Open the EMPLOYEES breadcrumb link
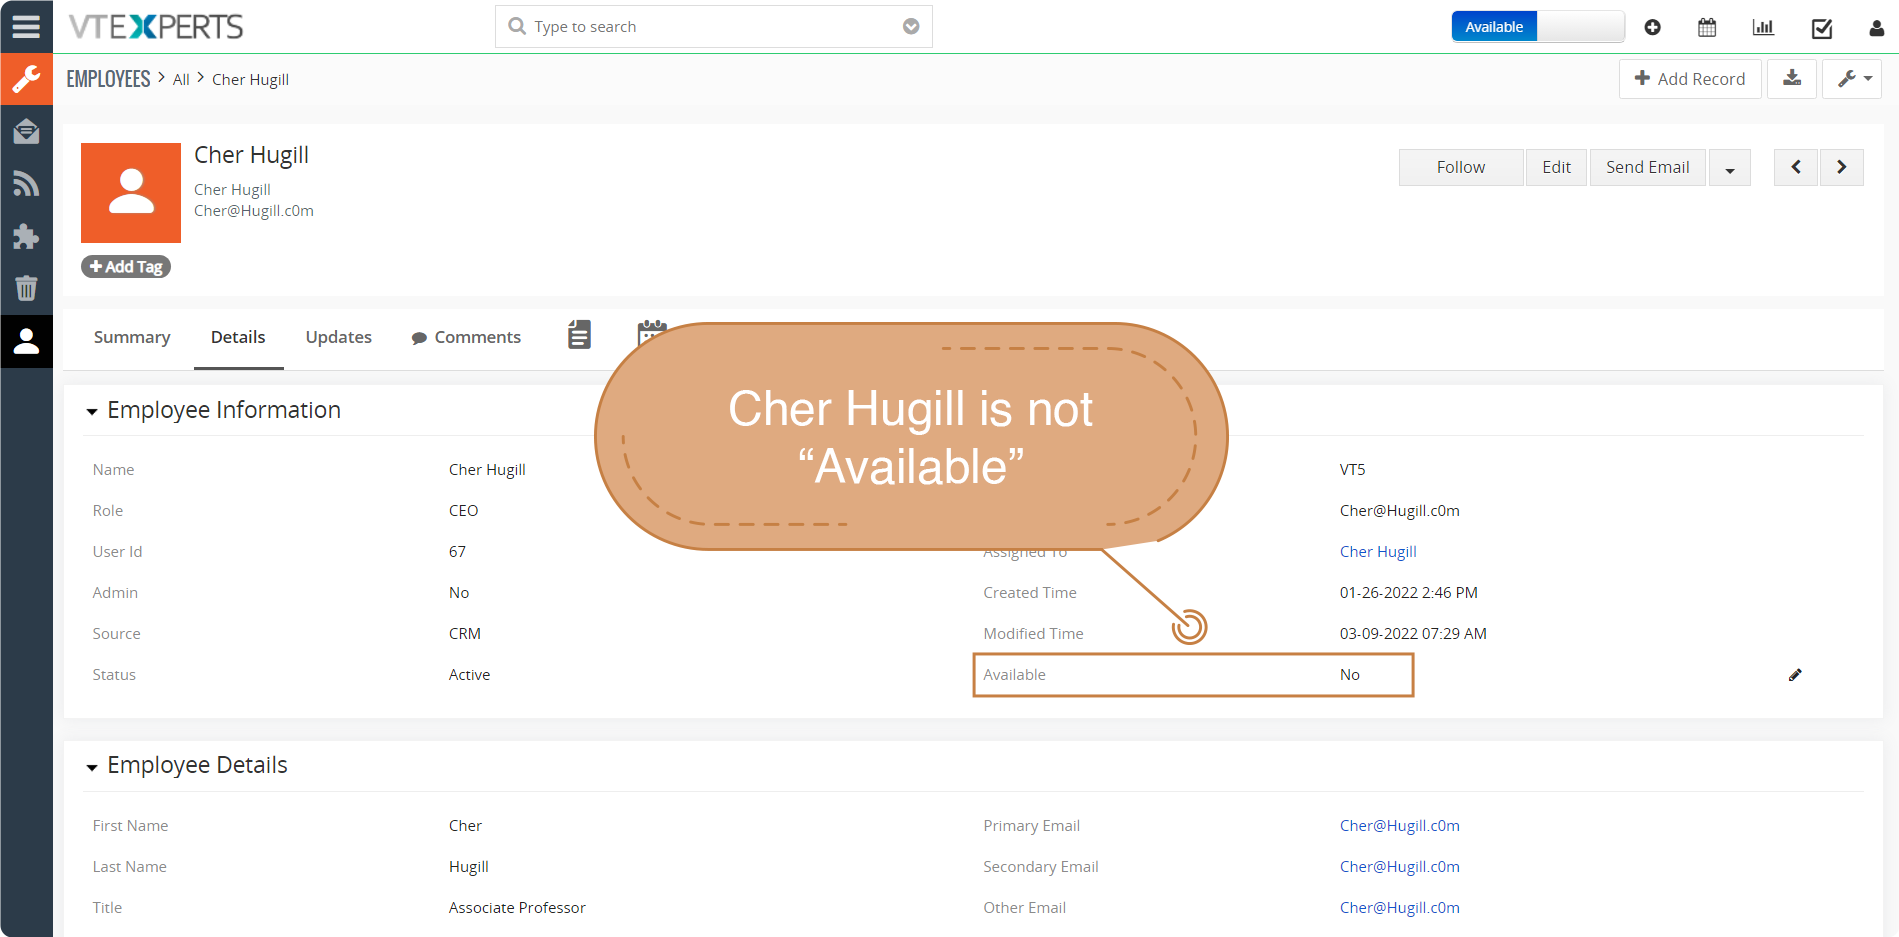The image size is (1899, 937). [108, 79]
